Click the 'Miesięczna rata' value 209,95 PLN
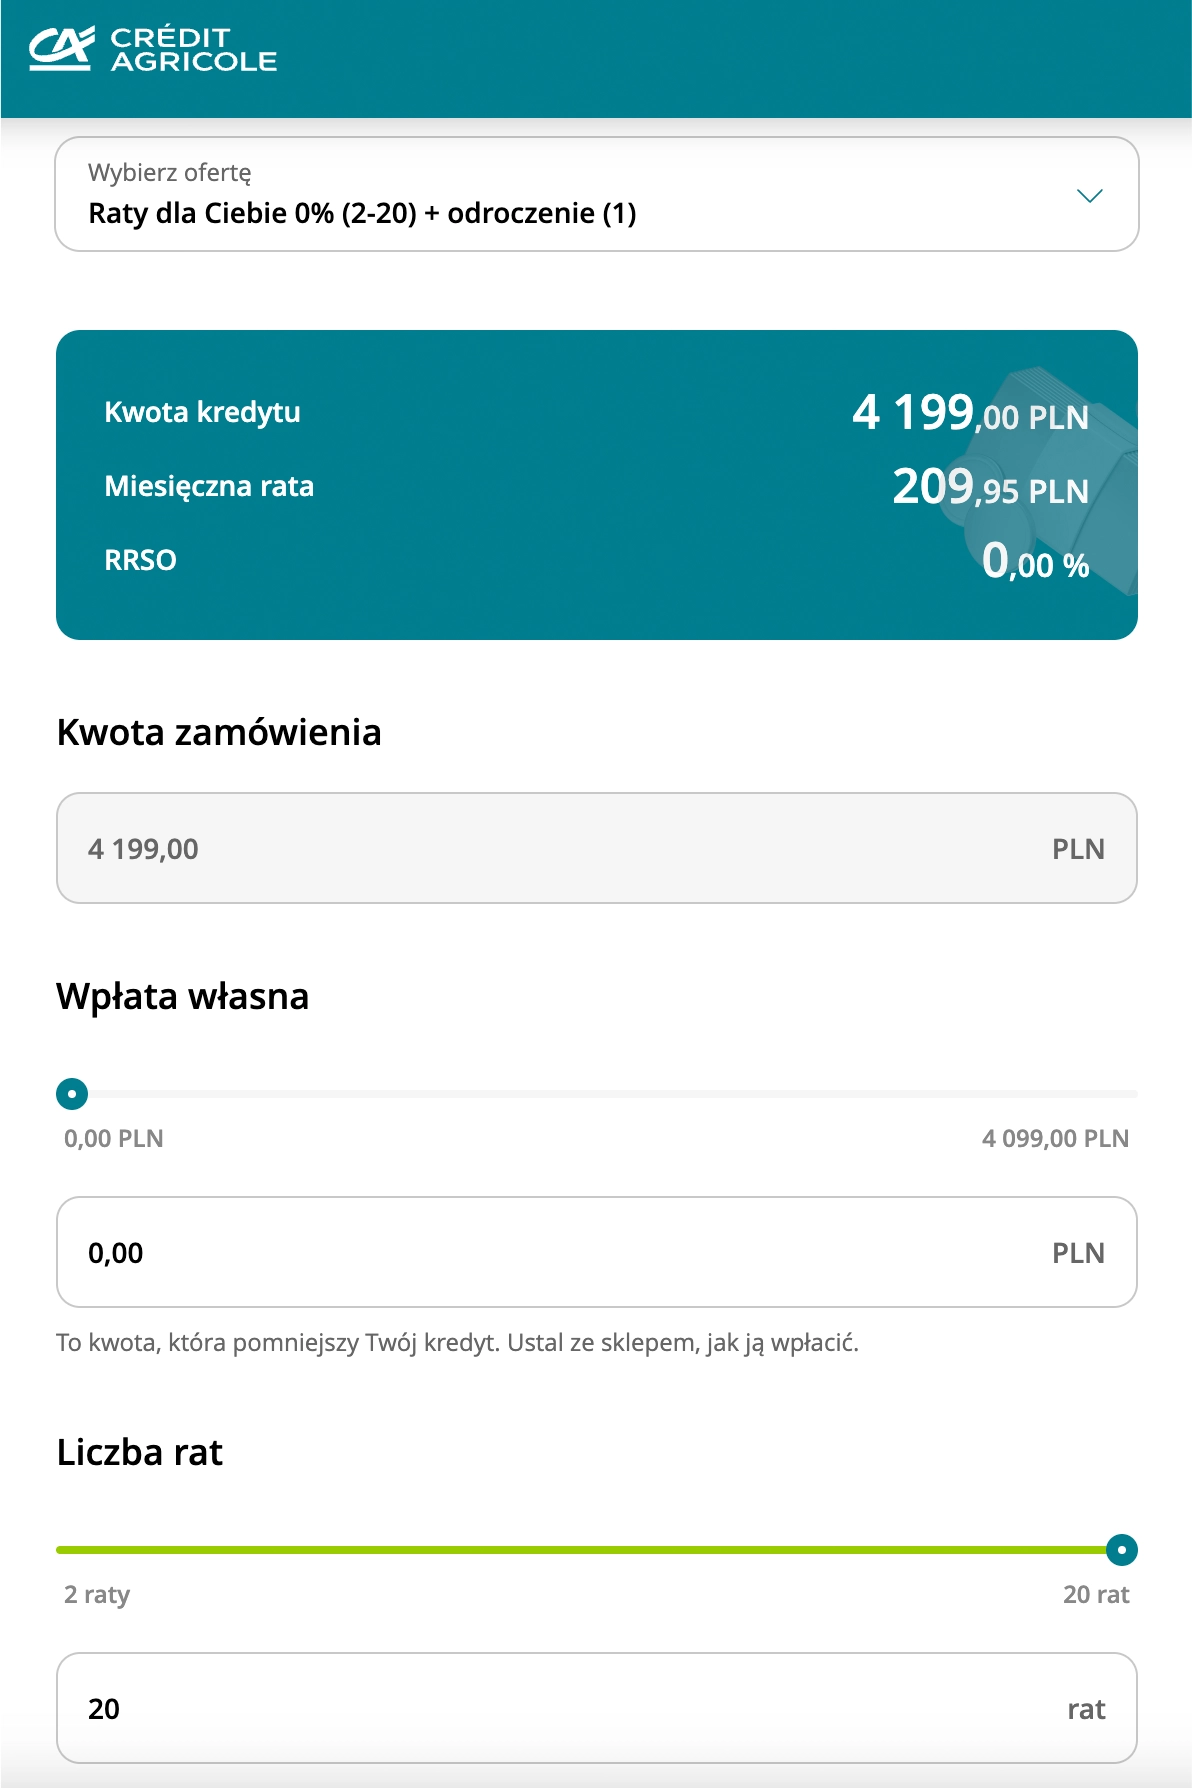This screenshot has height=1788, width=1192. pyautogui.click(x=988, y=487)
